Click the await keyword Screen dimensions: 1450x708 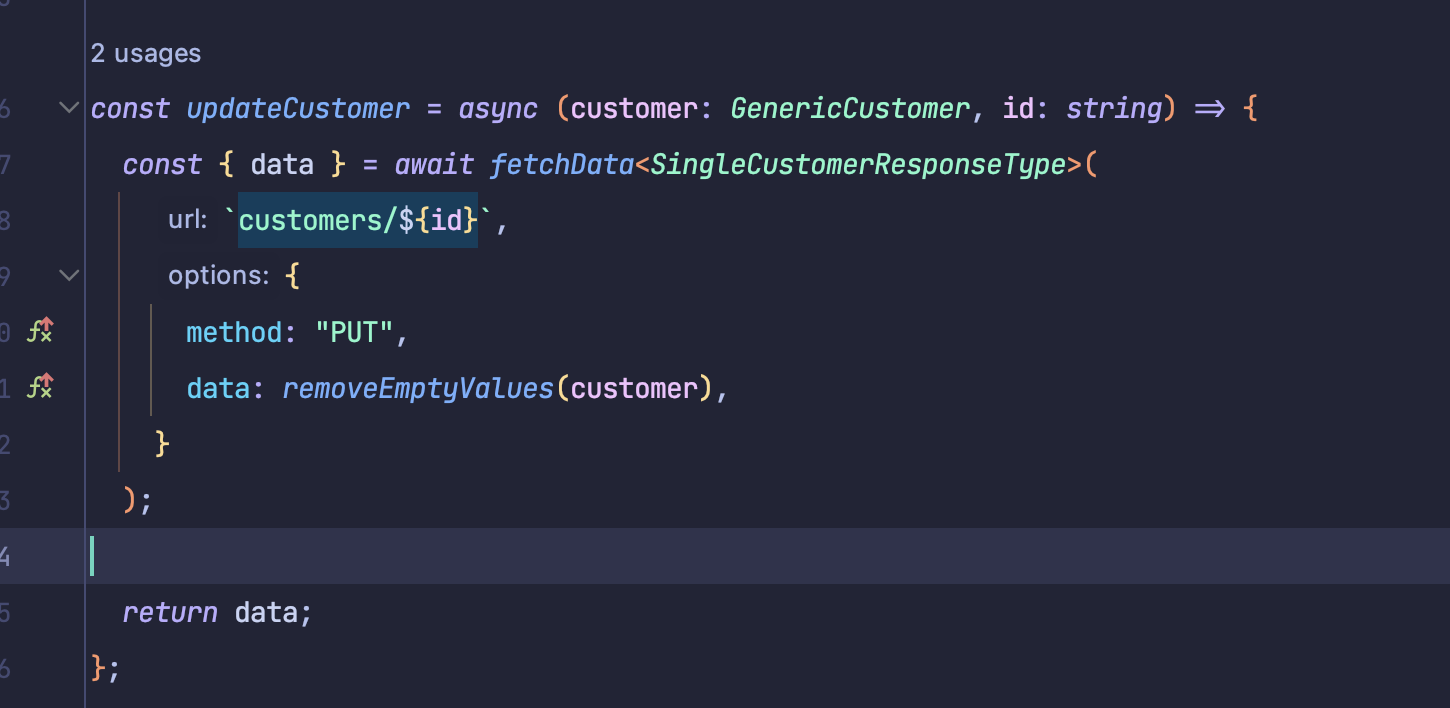[434, 164]
